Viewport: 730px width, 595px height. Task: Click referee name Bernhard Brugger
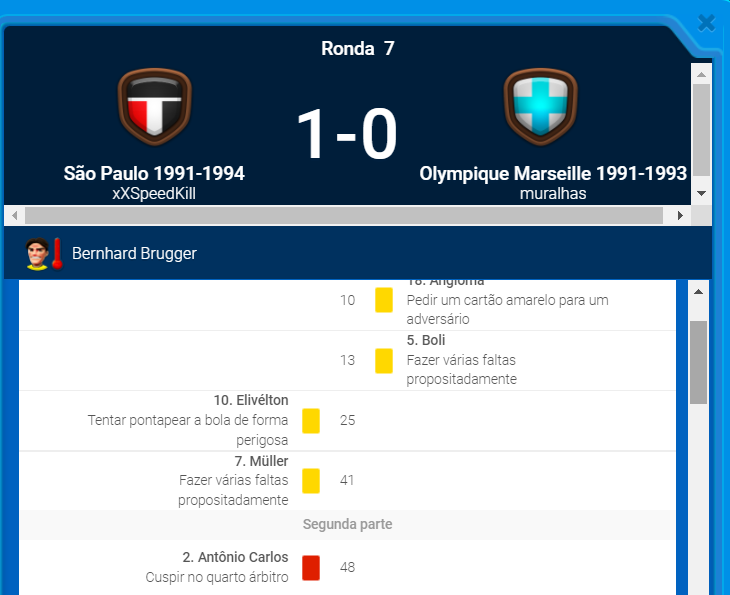(134, 254)
